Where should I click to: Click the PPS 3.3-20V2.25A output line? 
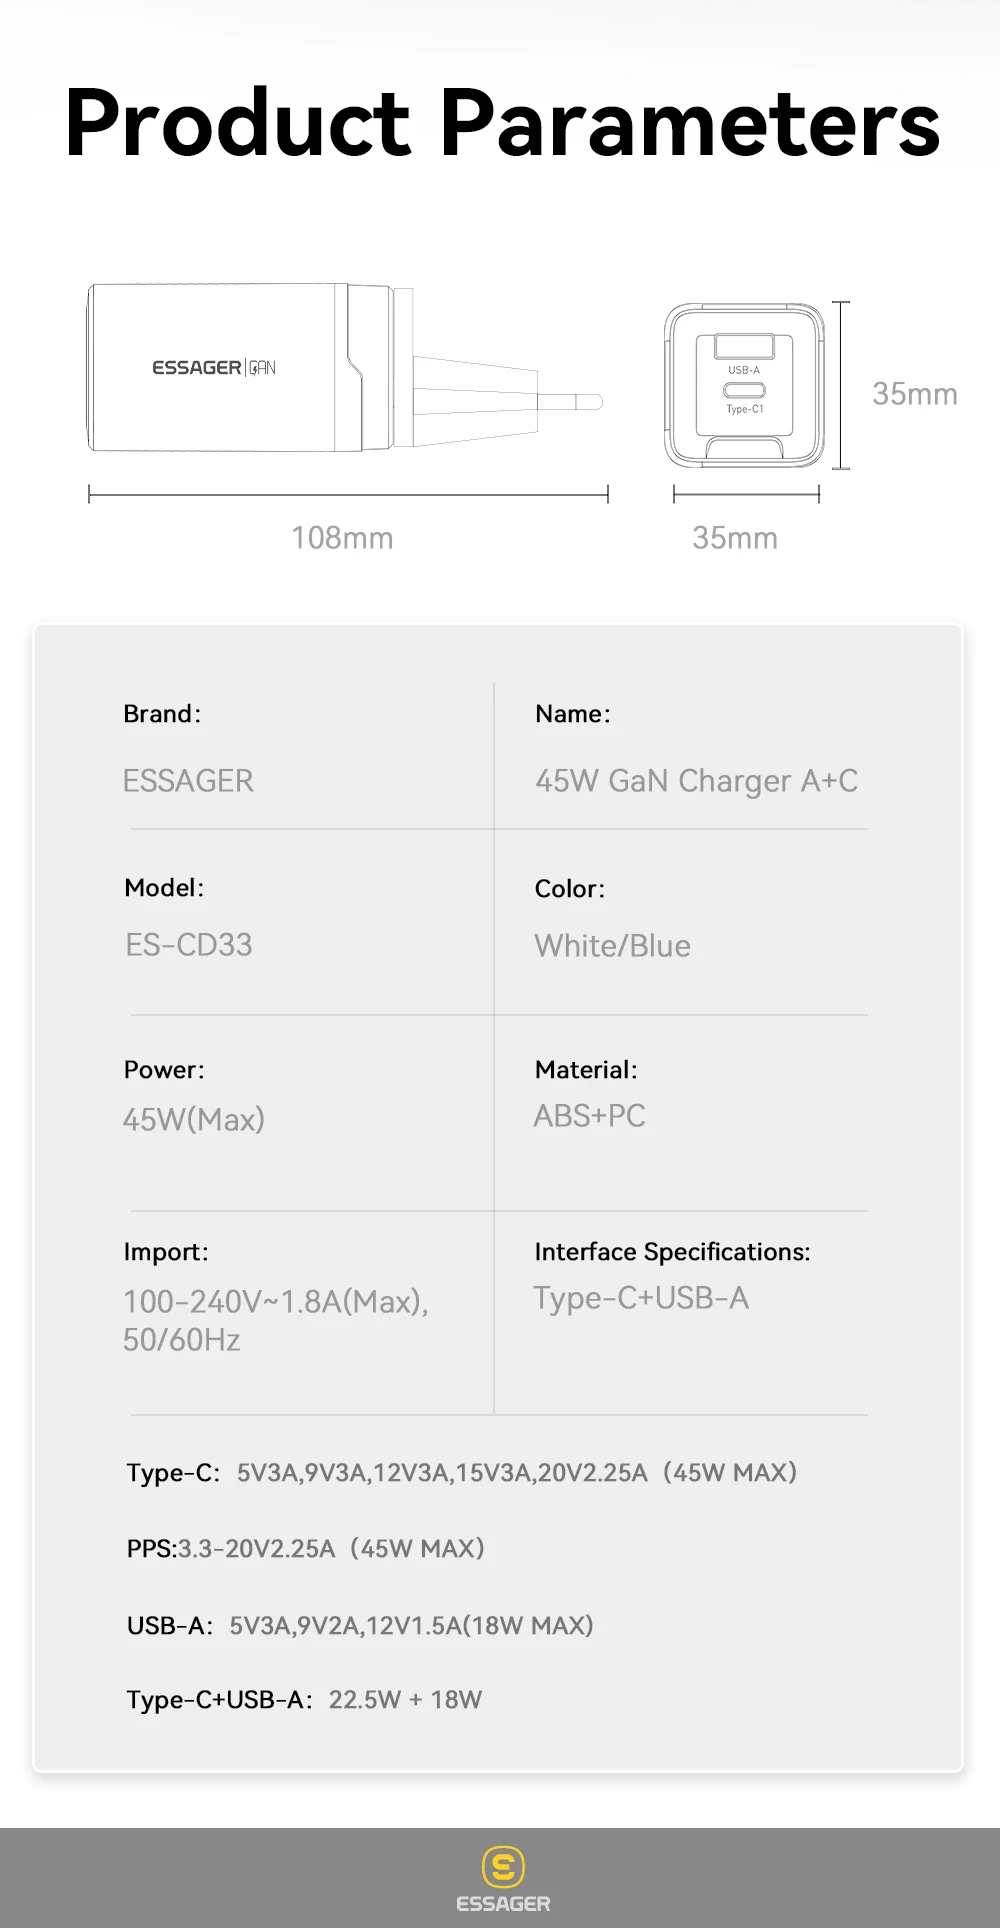pyautogui.click(x=305, y=1549)
